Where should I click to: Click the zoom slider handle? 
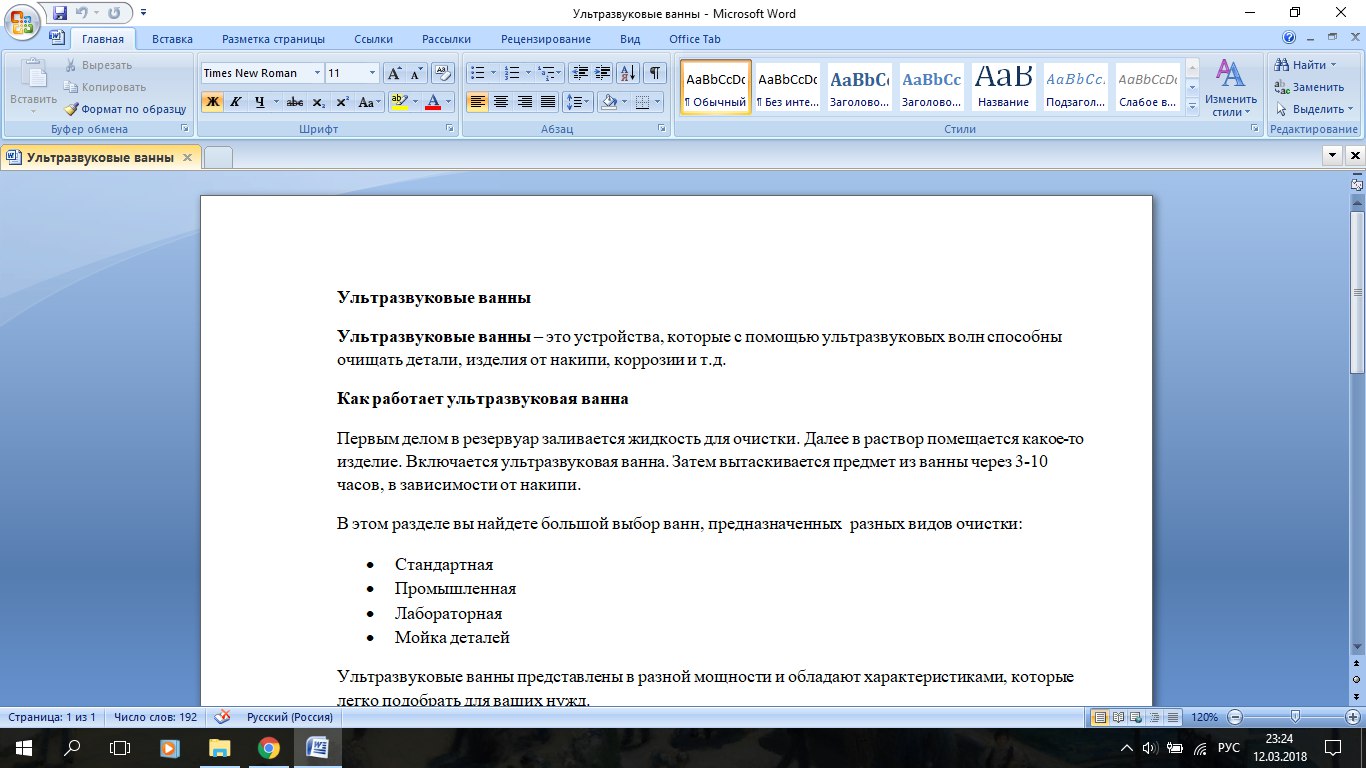1296,717
